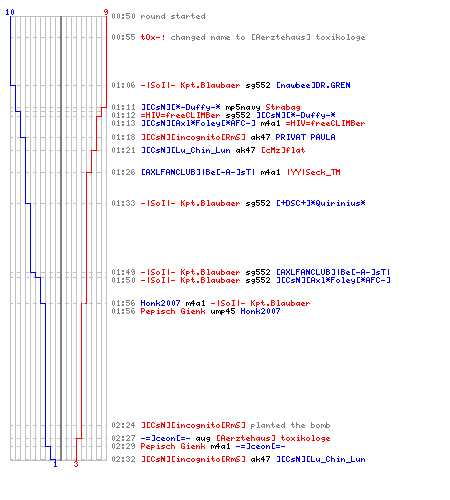Click [cMz]flat victim at 01:21

(x=283, y=151)
